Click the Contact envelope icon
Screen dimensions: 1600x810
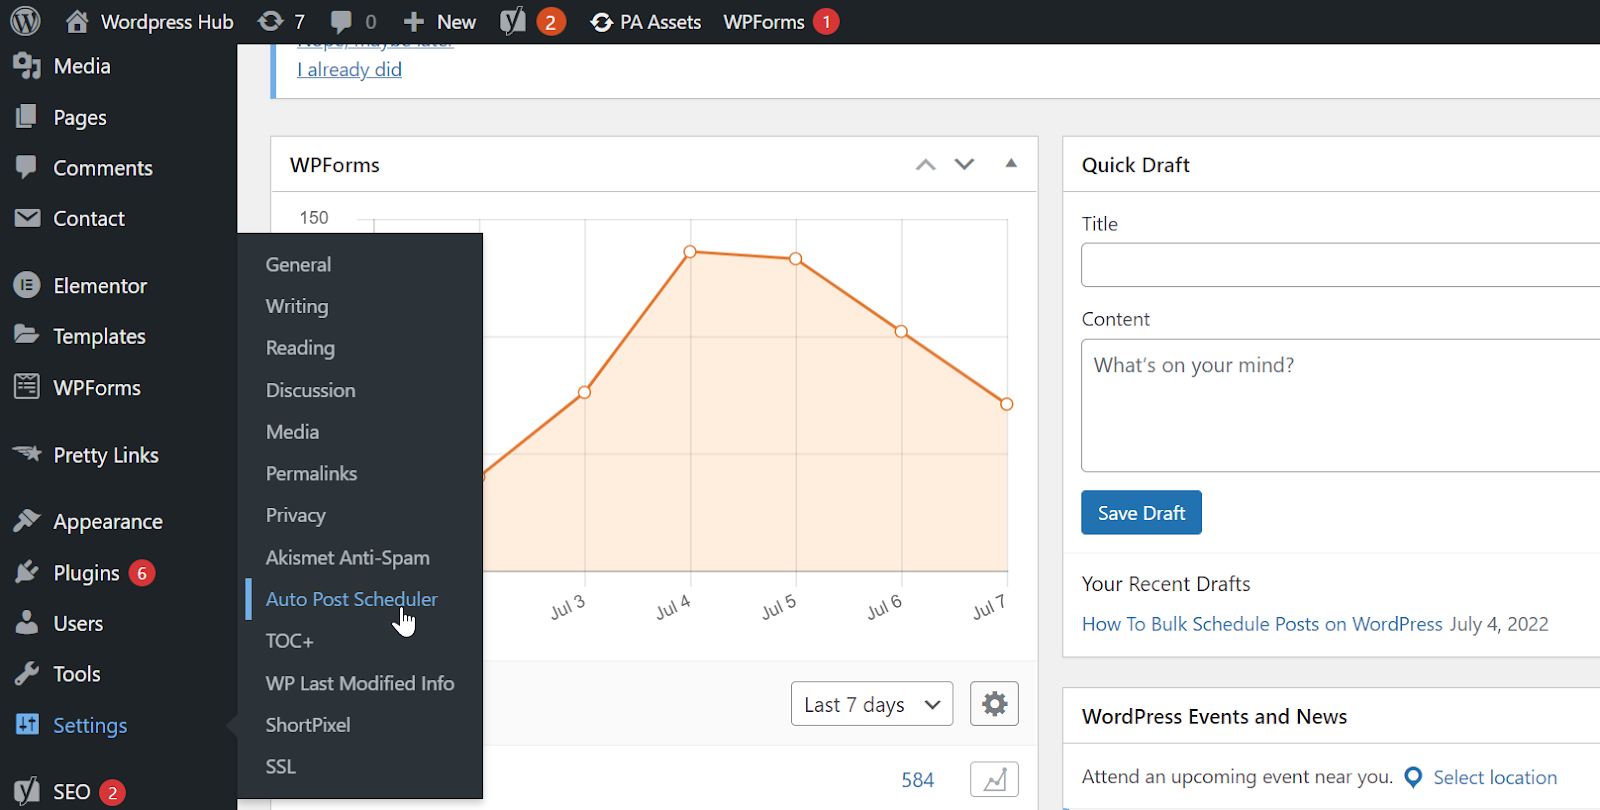27,218
